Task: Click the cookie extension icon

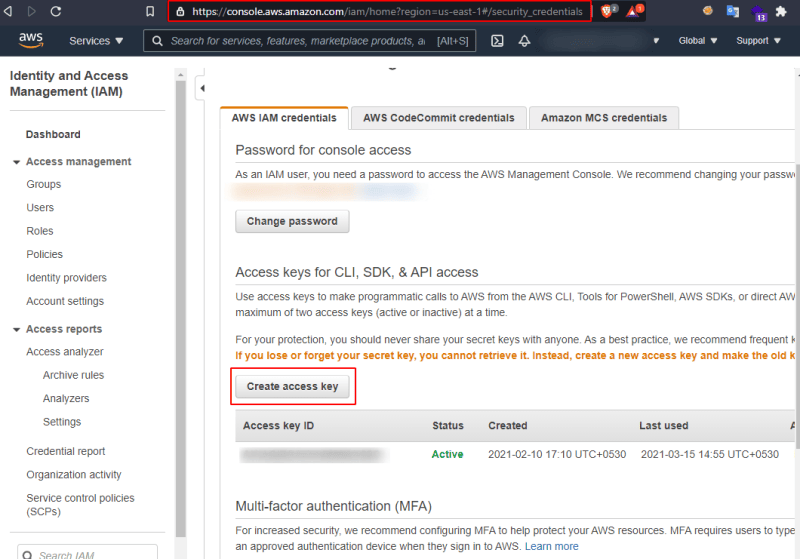Action: tap(707, 10)
